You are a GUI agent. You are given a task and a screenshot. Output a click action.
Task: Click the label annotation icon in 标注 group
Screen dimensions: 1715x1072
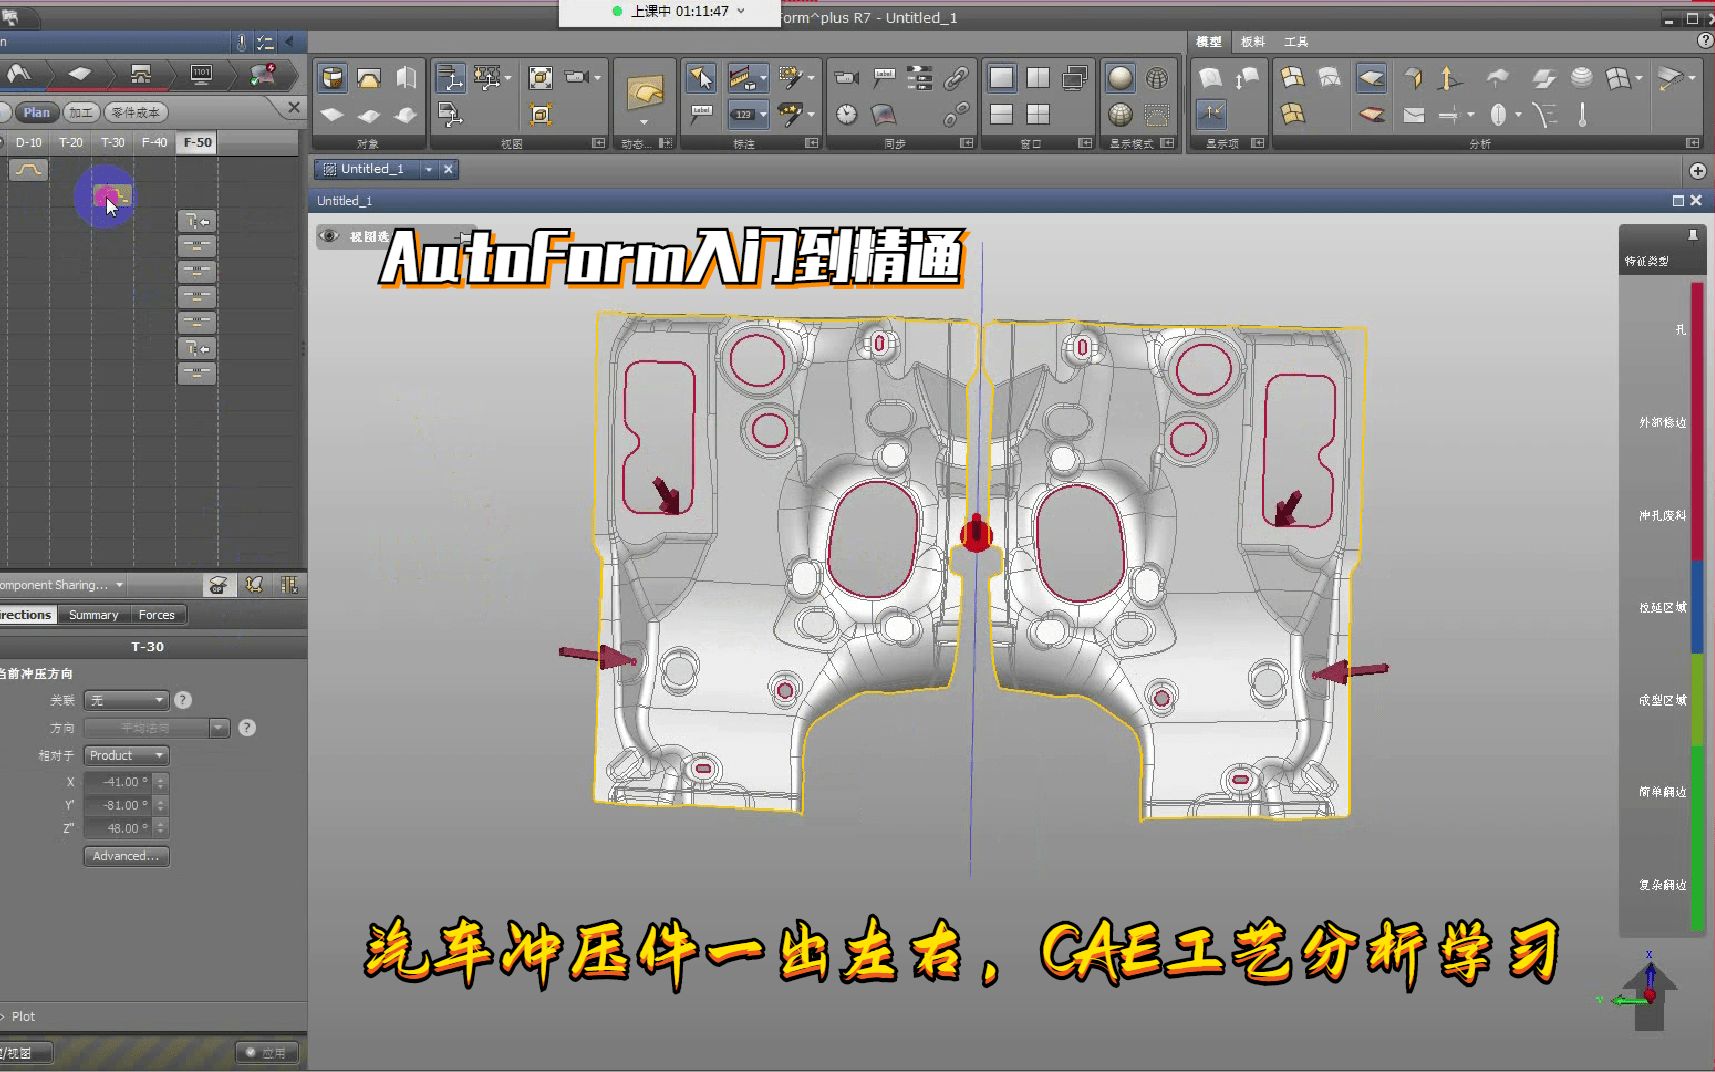(x=701, y=114)
